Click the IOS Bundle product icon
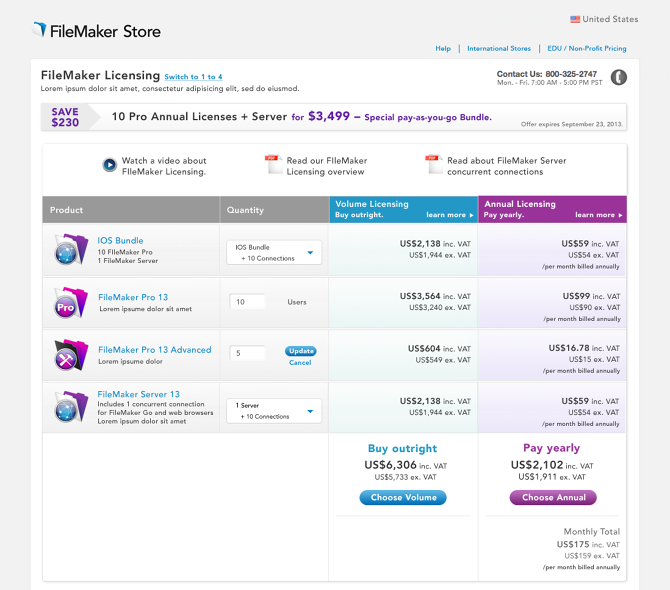The height and width of the screenshot is (590, 670). click(71, 250)
